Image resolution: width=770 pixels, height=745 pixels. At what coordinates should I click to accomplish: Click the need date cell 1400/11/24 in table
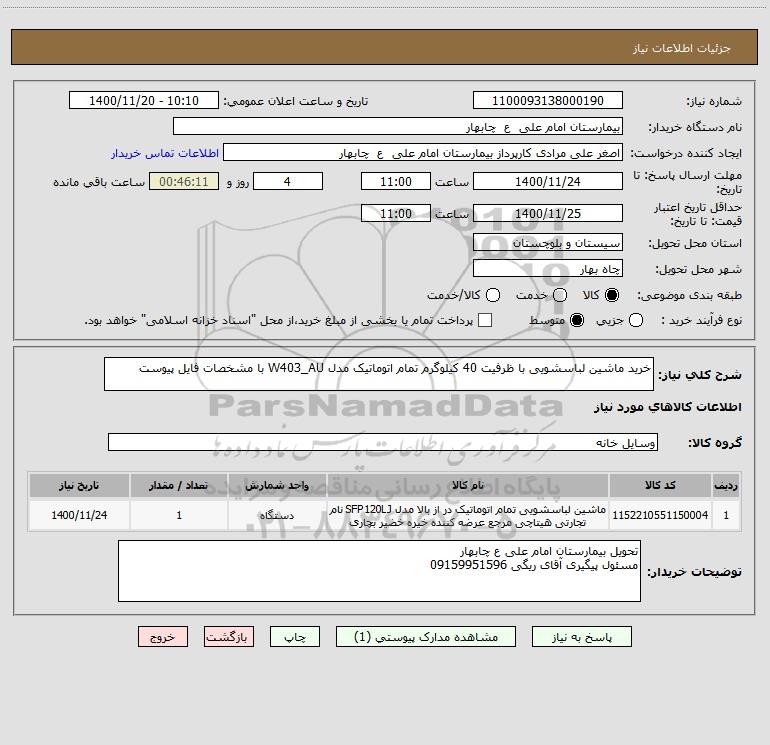coord(79,515)
